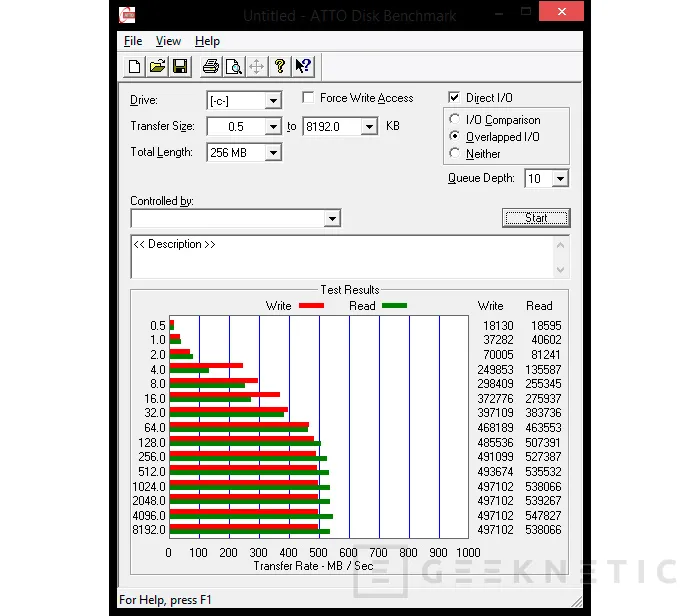Screen dimensions: 700x616
Task: Click green Read legend color swatch
Action: pos(395,306)
